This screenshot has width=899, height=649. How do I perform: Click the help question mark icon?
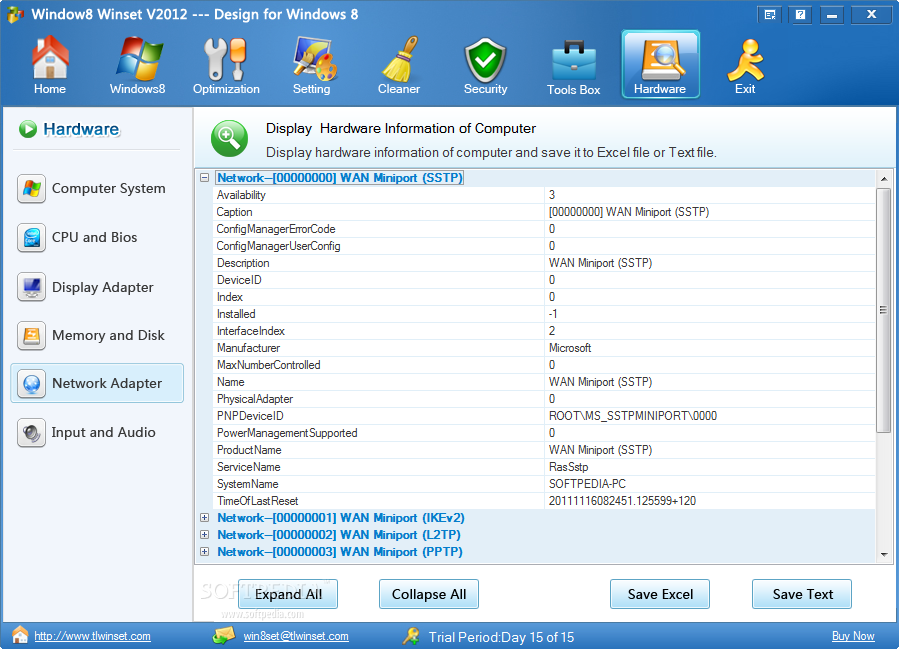[800, 15]
